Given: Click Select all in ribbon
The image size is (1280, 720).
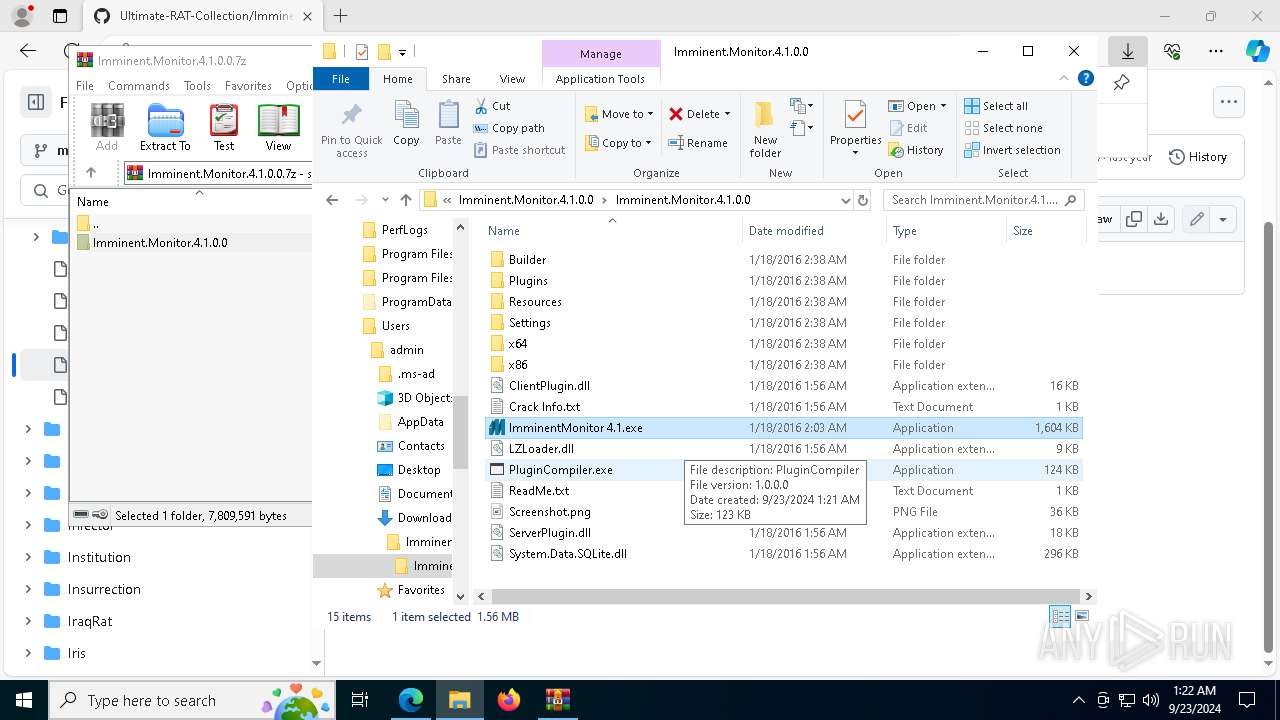Looking at the screenshot, I should pos(996,106).
